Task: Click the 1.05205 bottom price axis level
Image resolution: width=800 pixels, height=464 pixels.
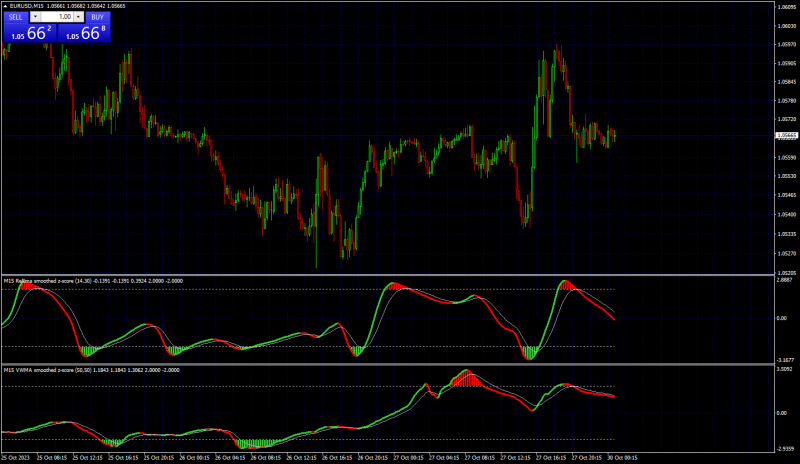Action: pos(787,273)
